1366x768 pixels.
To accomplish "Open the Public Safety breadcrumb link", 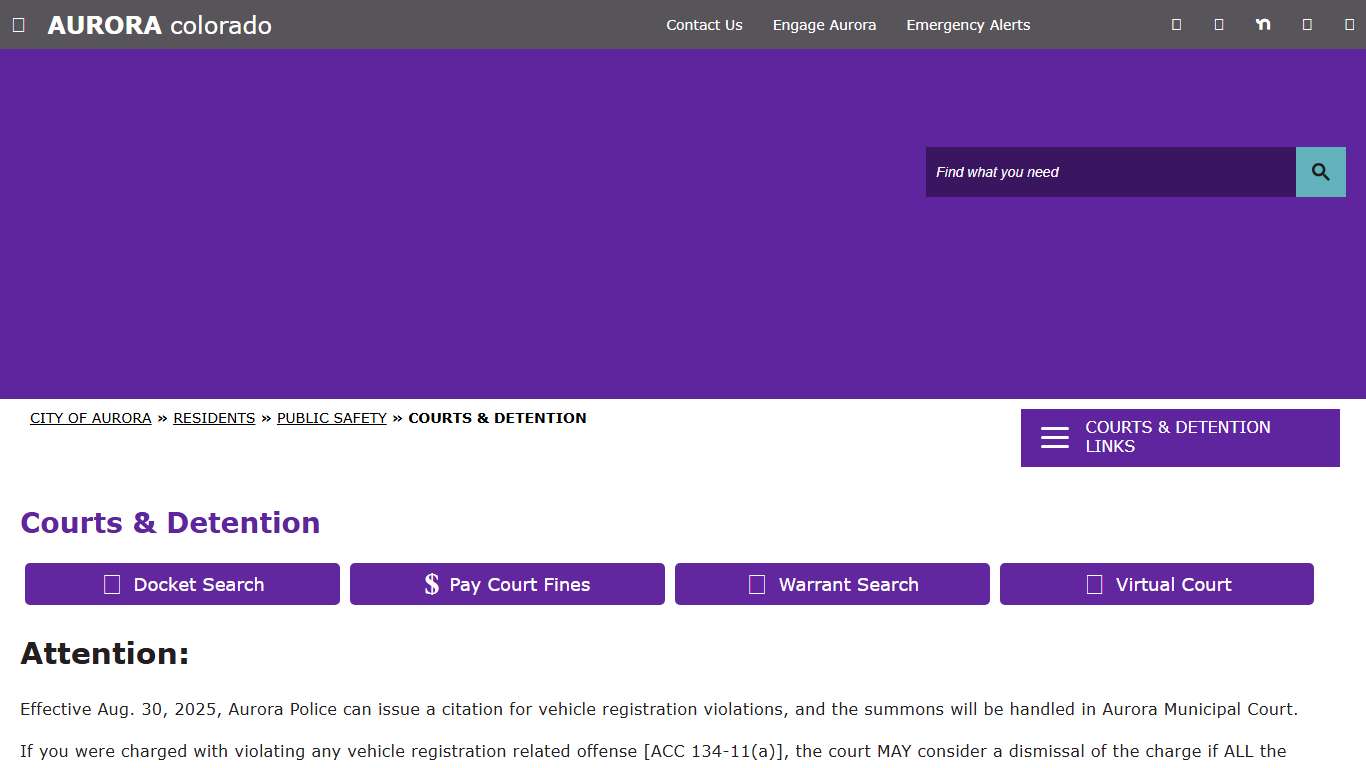I will coord(331,418).
